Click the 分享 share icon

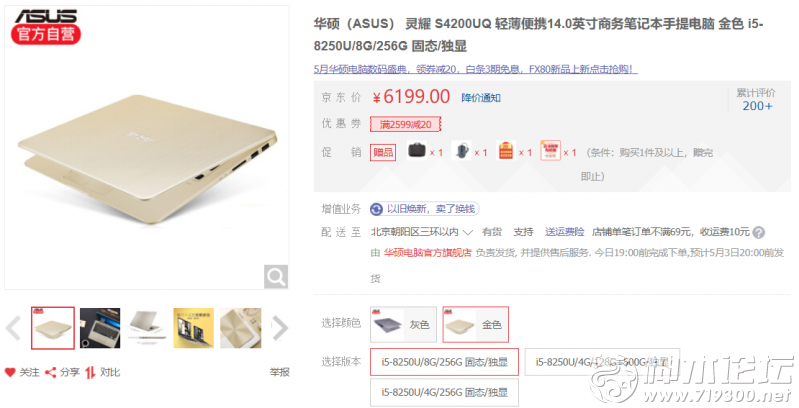(x=50, y=372)
